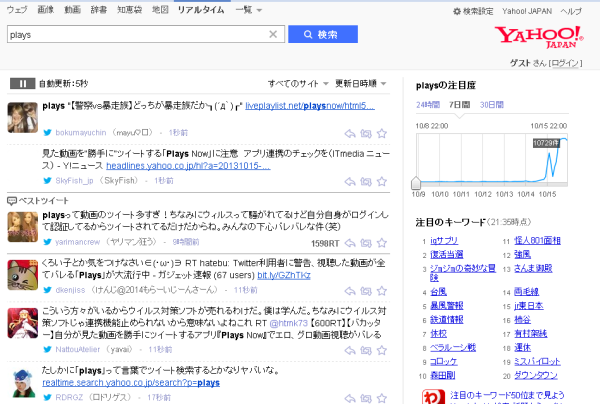
Task: Open the bit.ly/GZhTKz link
Action: (284, 275)
